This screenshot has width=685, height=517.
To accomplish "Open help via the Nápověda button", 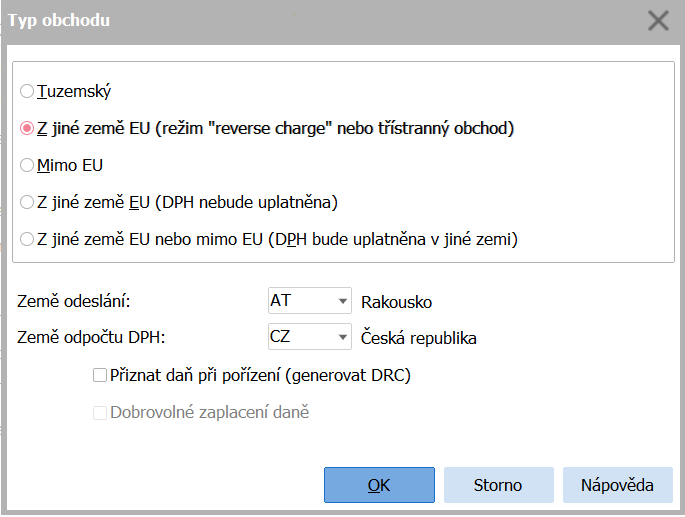I will [x=617, y=485].
